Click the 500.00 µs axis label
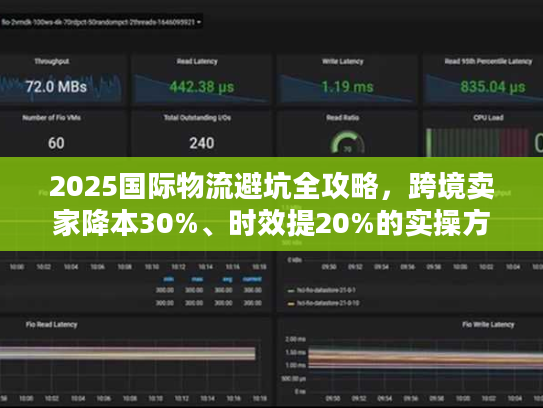 point(293,379)
